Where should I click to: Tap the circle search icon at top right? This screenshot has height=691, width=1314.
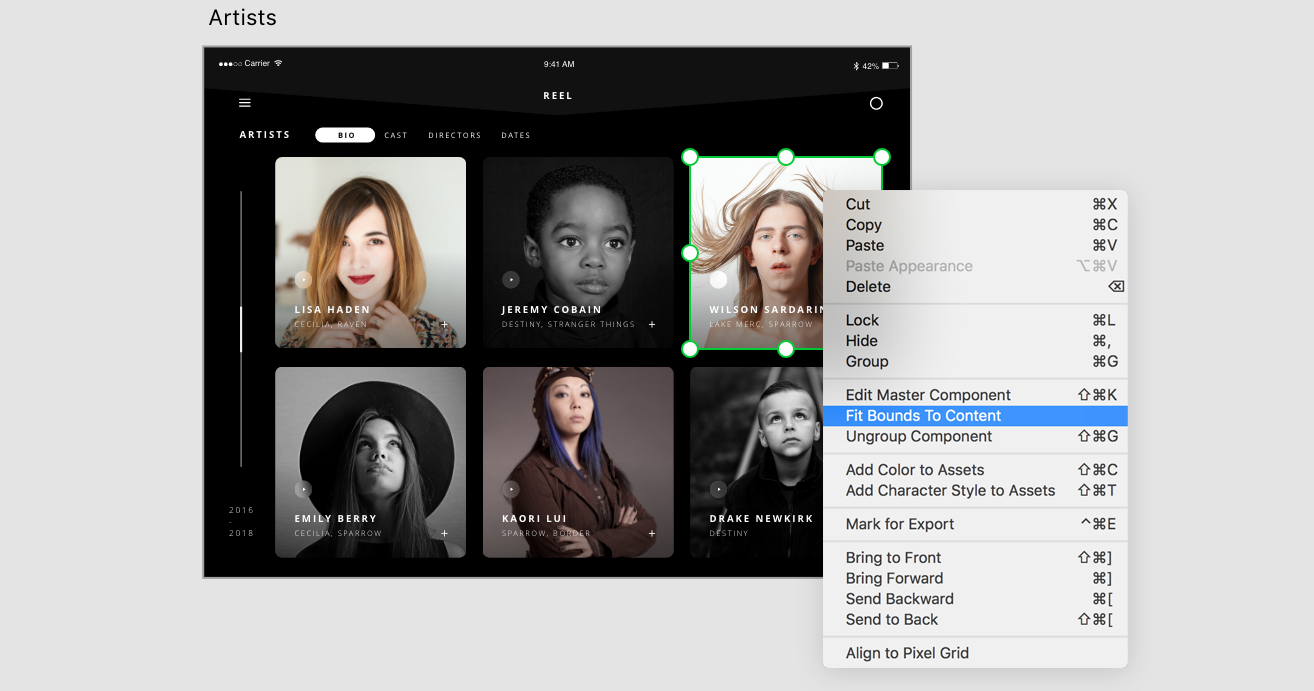click(x=876, y=103)
